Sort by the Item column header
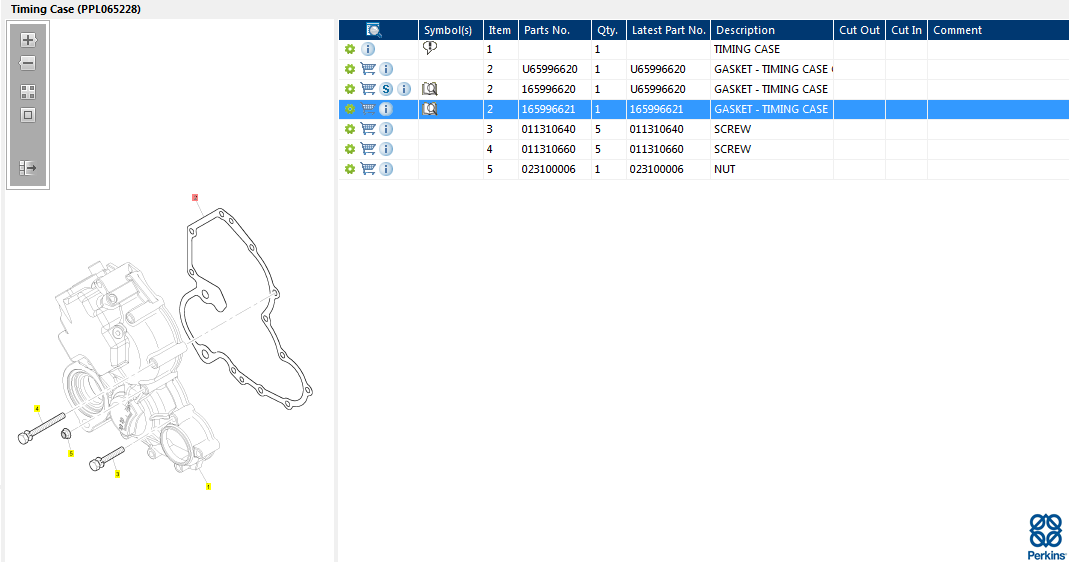Screen dimensions: 1069x562 pyautogui.click(x=501, y=30)
